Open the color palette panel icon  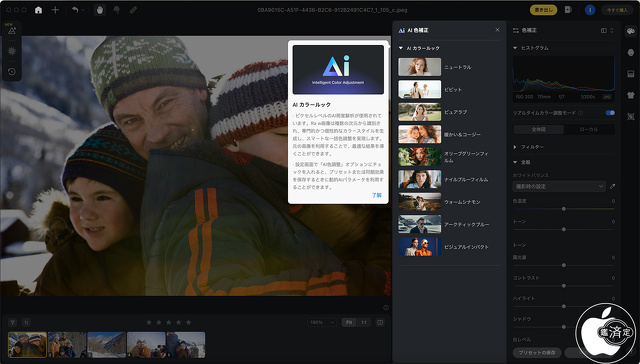pos(631,31)
